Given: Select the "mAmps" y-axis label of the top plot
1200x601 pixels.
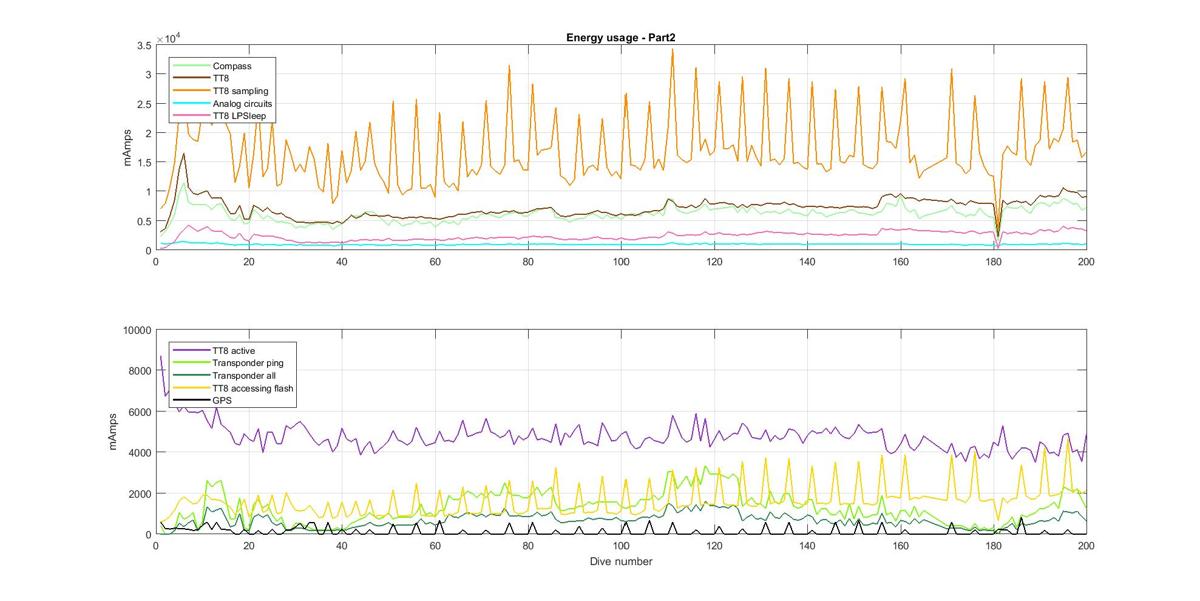Looking at the screenshot, I should coord(129,147).
